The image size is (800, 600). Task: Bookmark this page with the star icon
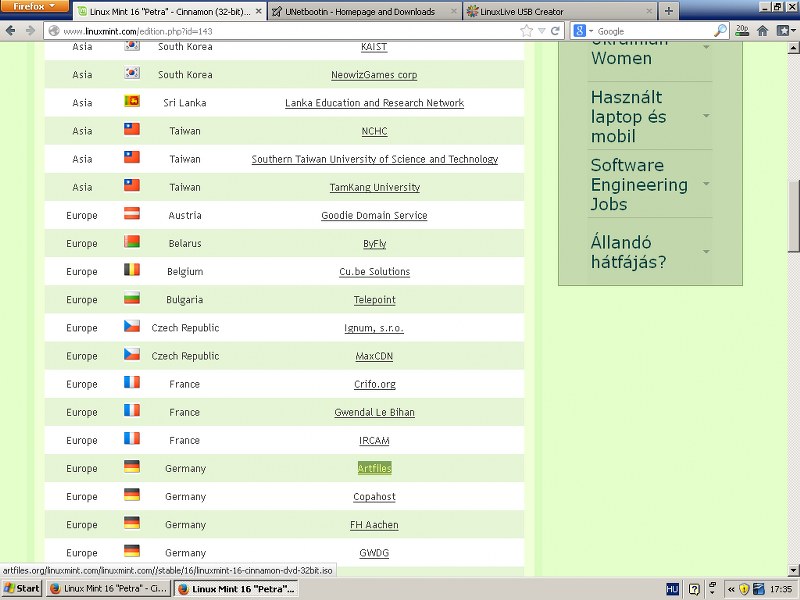click(x=526, y=31)
